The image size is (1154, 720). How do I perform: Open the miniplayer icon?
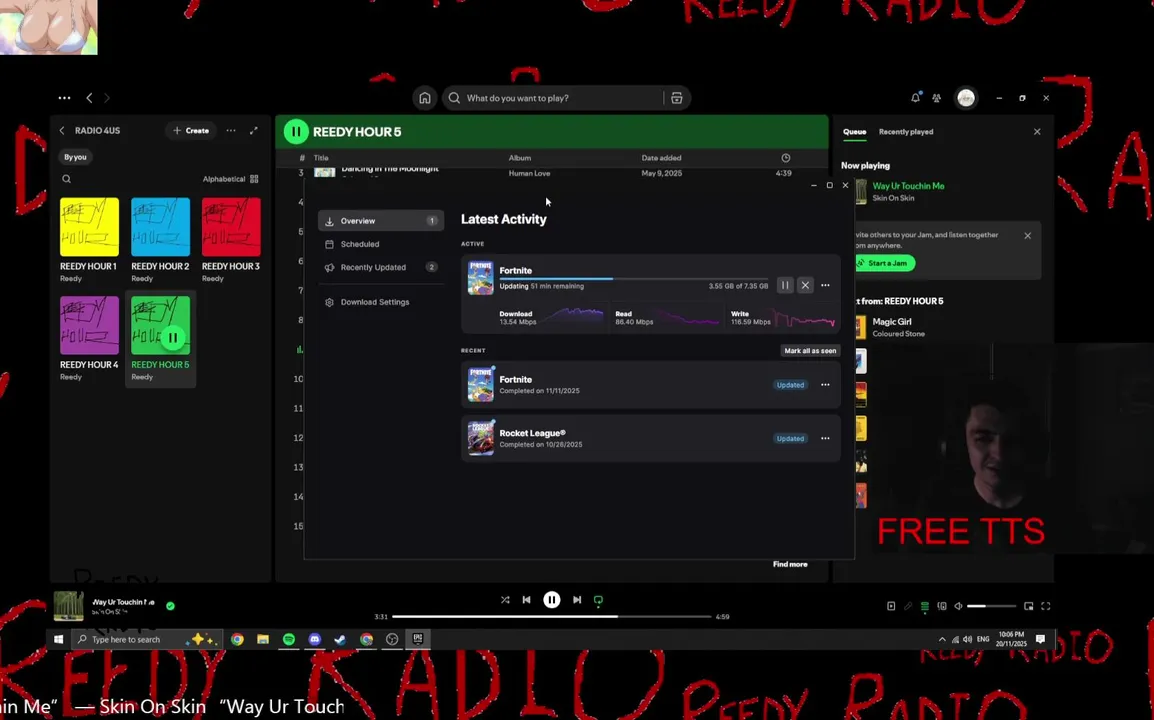click(1028, 606)
